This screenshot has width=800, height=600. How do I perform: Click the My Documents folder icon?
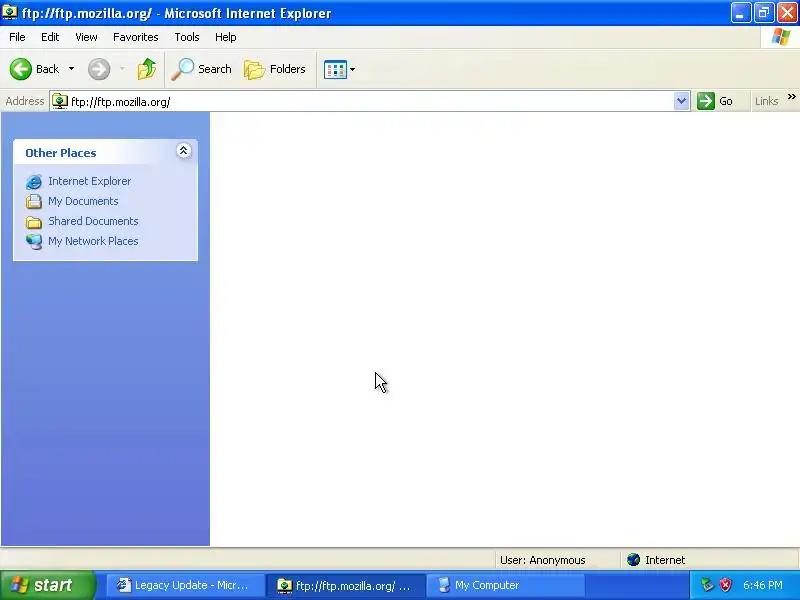click(x=34, y=202)
